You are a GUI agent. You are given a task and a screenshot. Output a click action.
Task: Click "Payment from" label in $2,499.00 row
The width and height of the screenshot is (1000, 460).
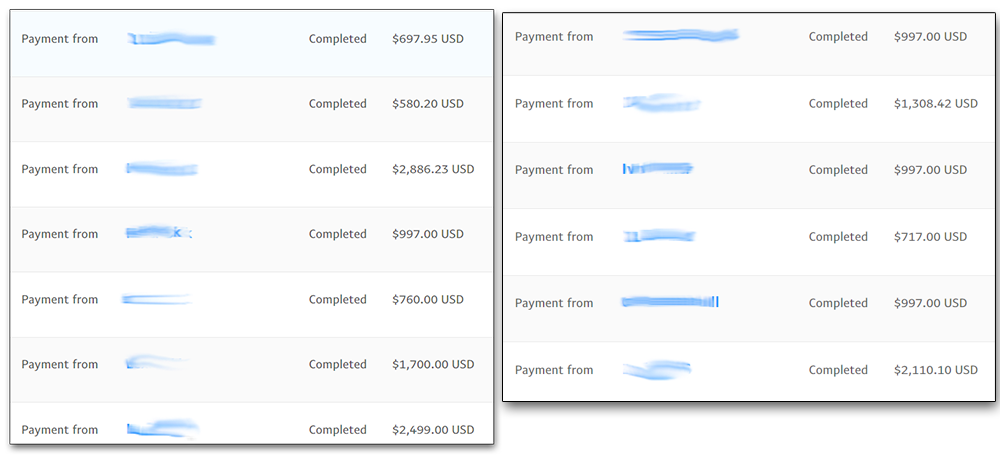pos(60,429)
